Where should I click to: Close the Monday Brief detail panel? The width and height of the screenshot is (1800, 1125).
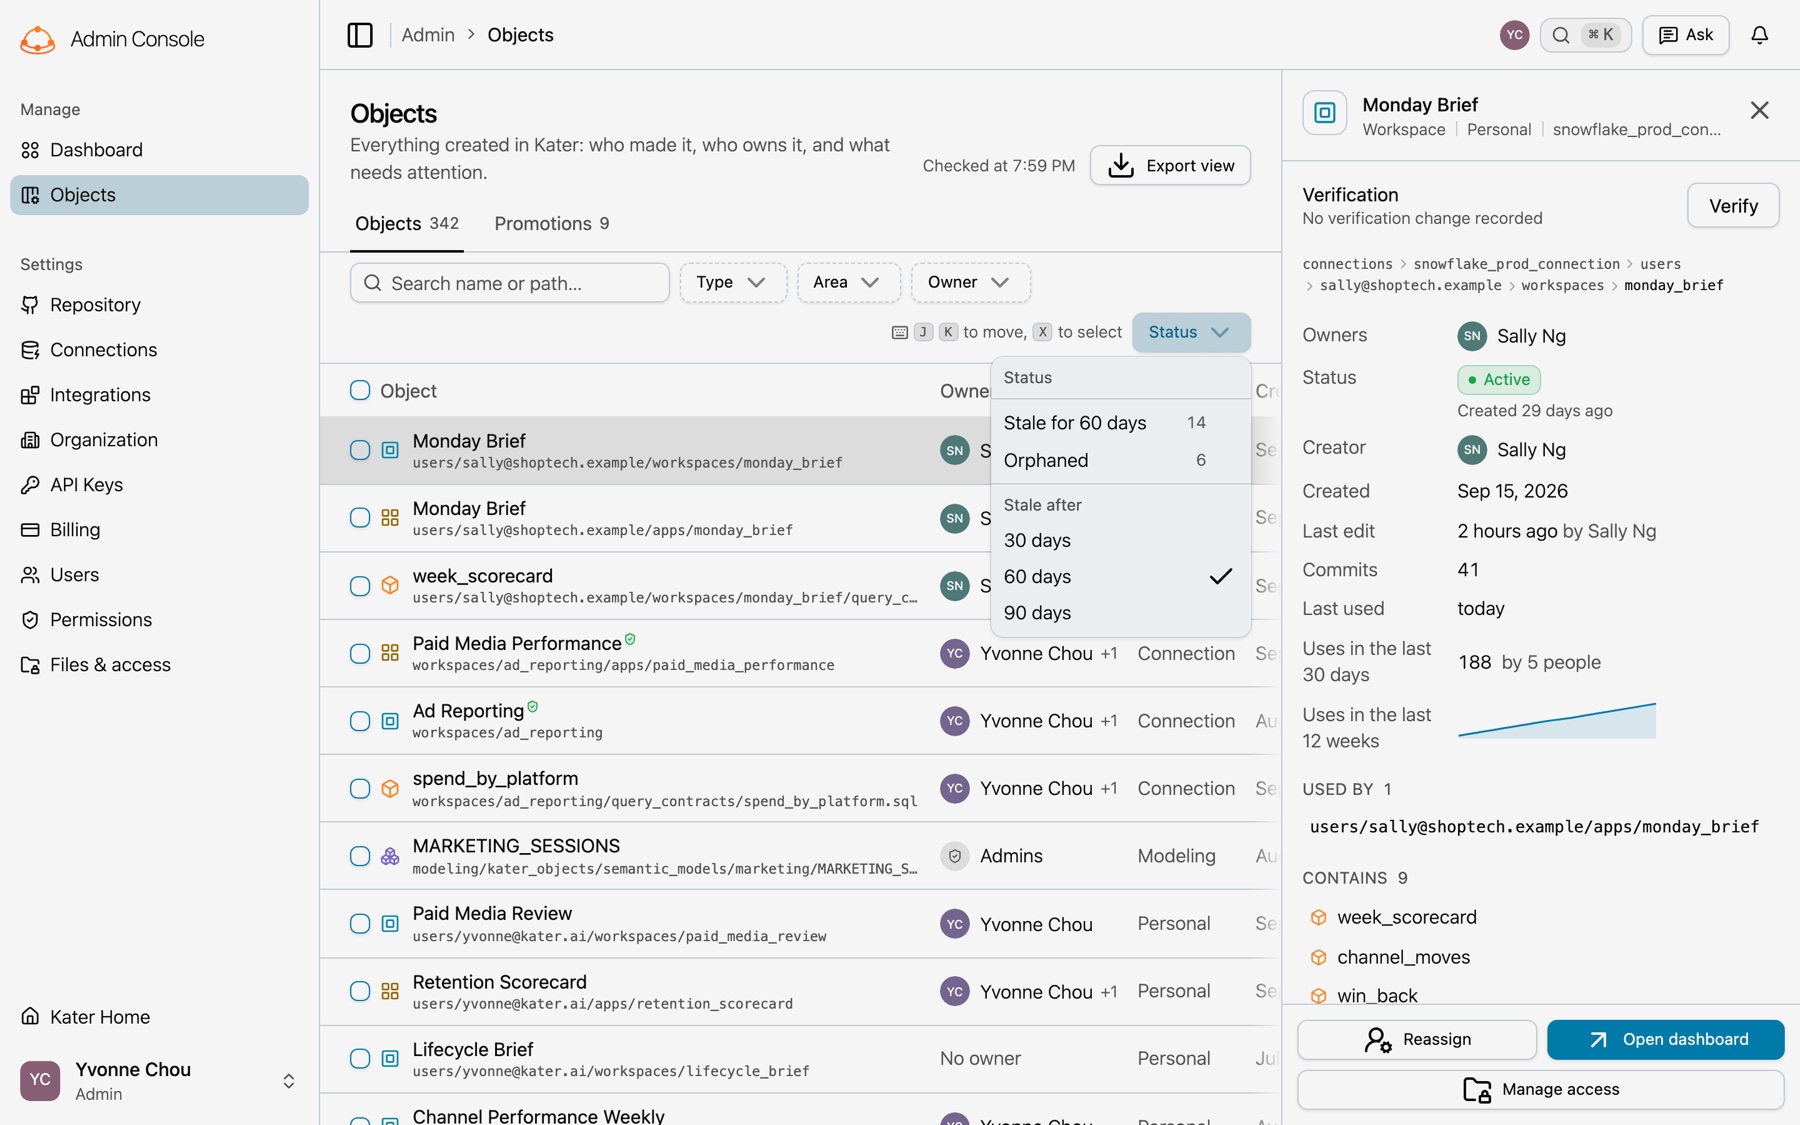point(1759,110)
